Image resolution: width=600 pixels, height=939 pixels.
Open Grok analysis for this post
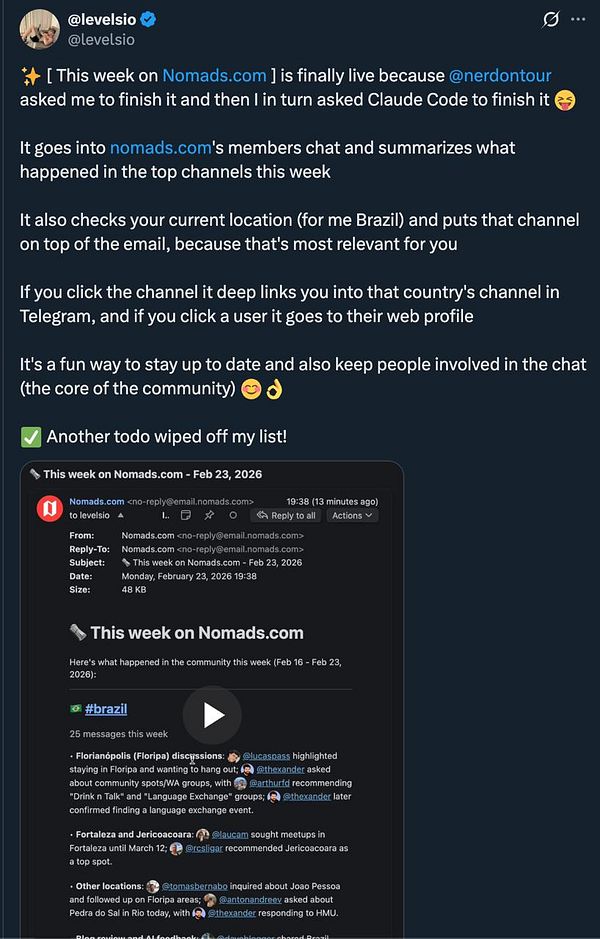(x=551, y=18)
